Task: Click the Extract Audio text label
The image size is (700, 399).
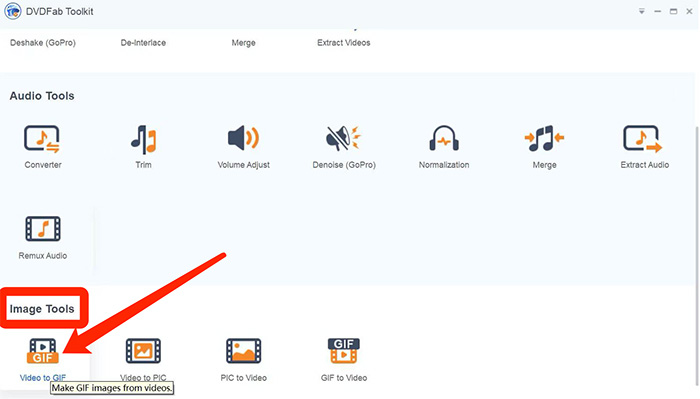Action: (645, 165)
